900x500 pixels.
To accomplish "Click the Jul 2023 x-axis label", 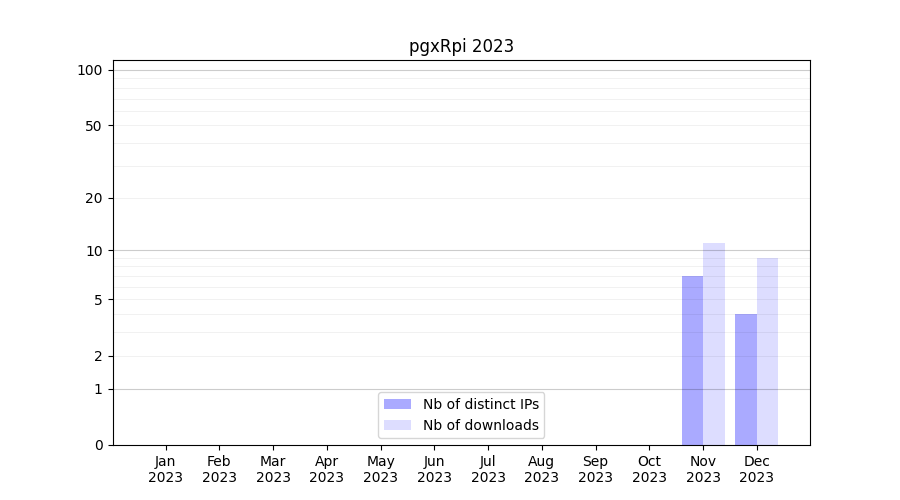I will [488, 469].
